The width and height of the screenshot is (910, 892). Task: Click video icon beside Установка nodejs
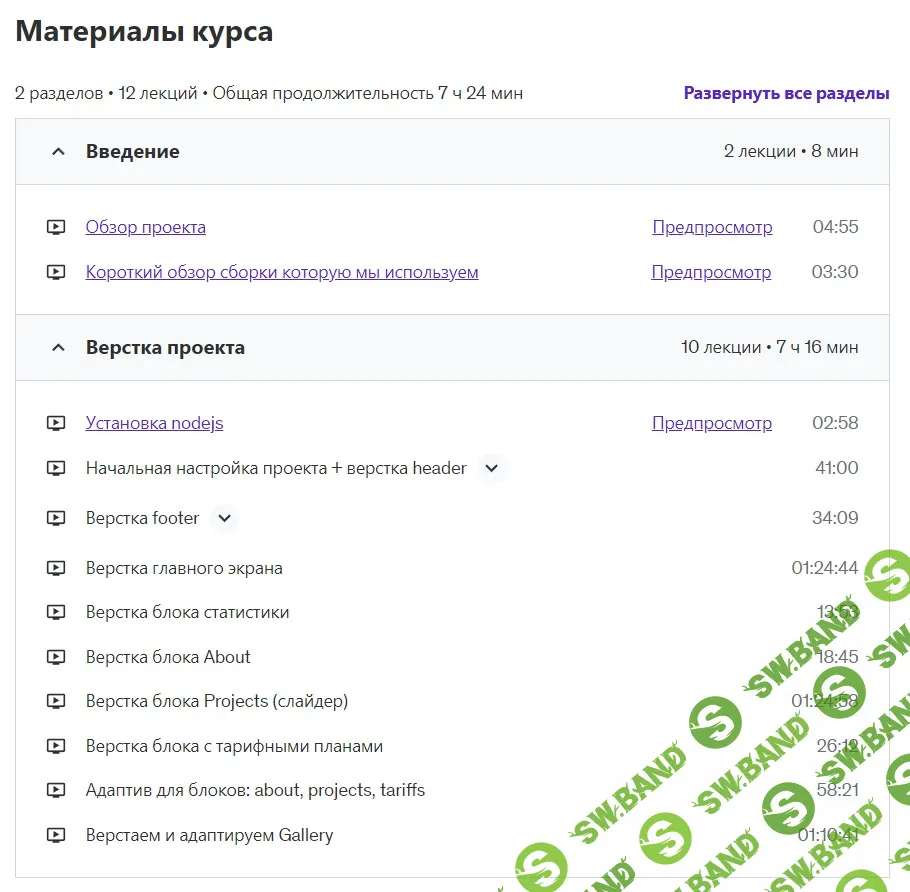coord(56,423)
